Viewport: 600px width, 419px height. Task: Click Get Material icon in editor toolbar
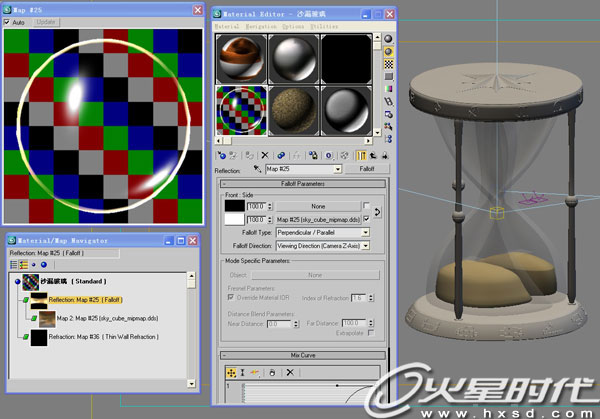point(221,155)
